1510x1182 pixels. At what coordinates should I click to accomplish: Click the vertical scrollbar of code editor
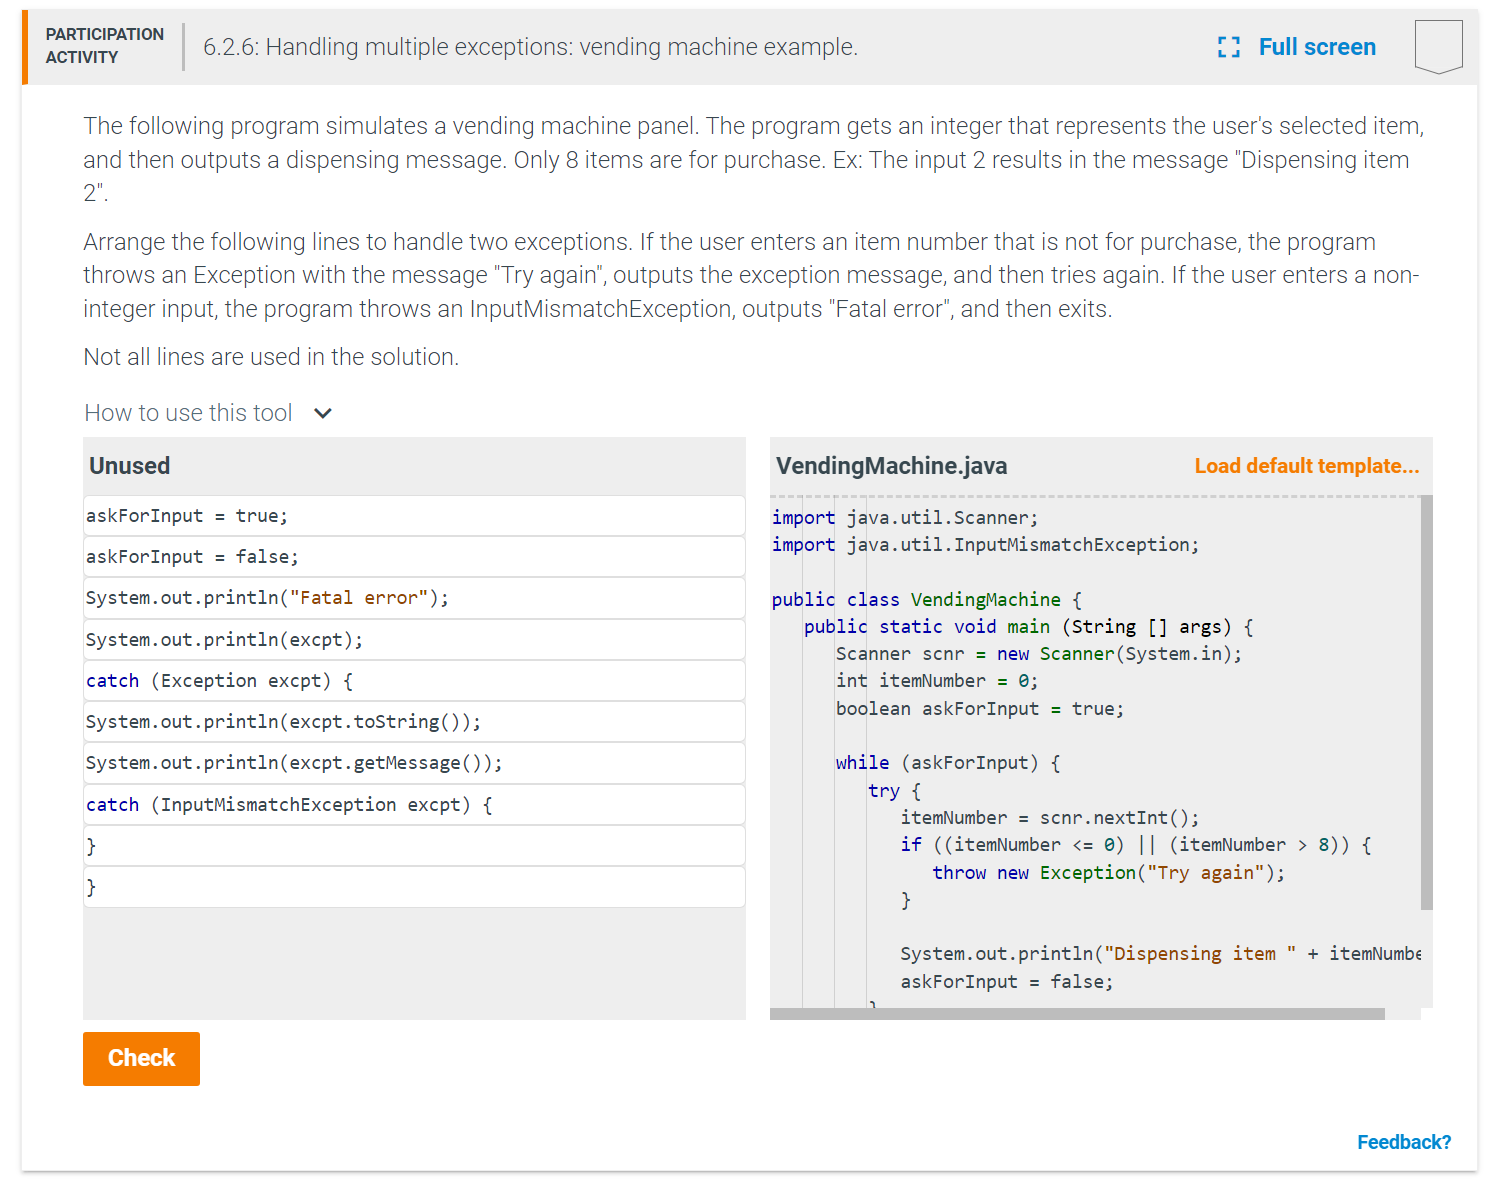(1427, 702)
